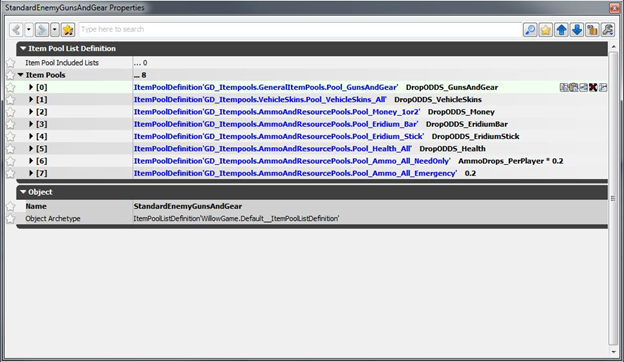Select the DropODDS_GunsAndGear value text
This screenshot has height=362, width=624.
tap(452, 87)
